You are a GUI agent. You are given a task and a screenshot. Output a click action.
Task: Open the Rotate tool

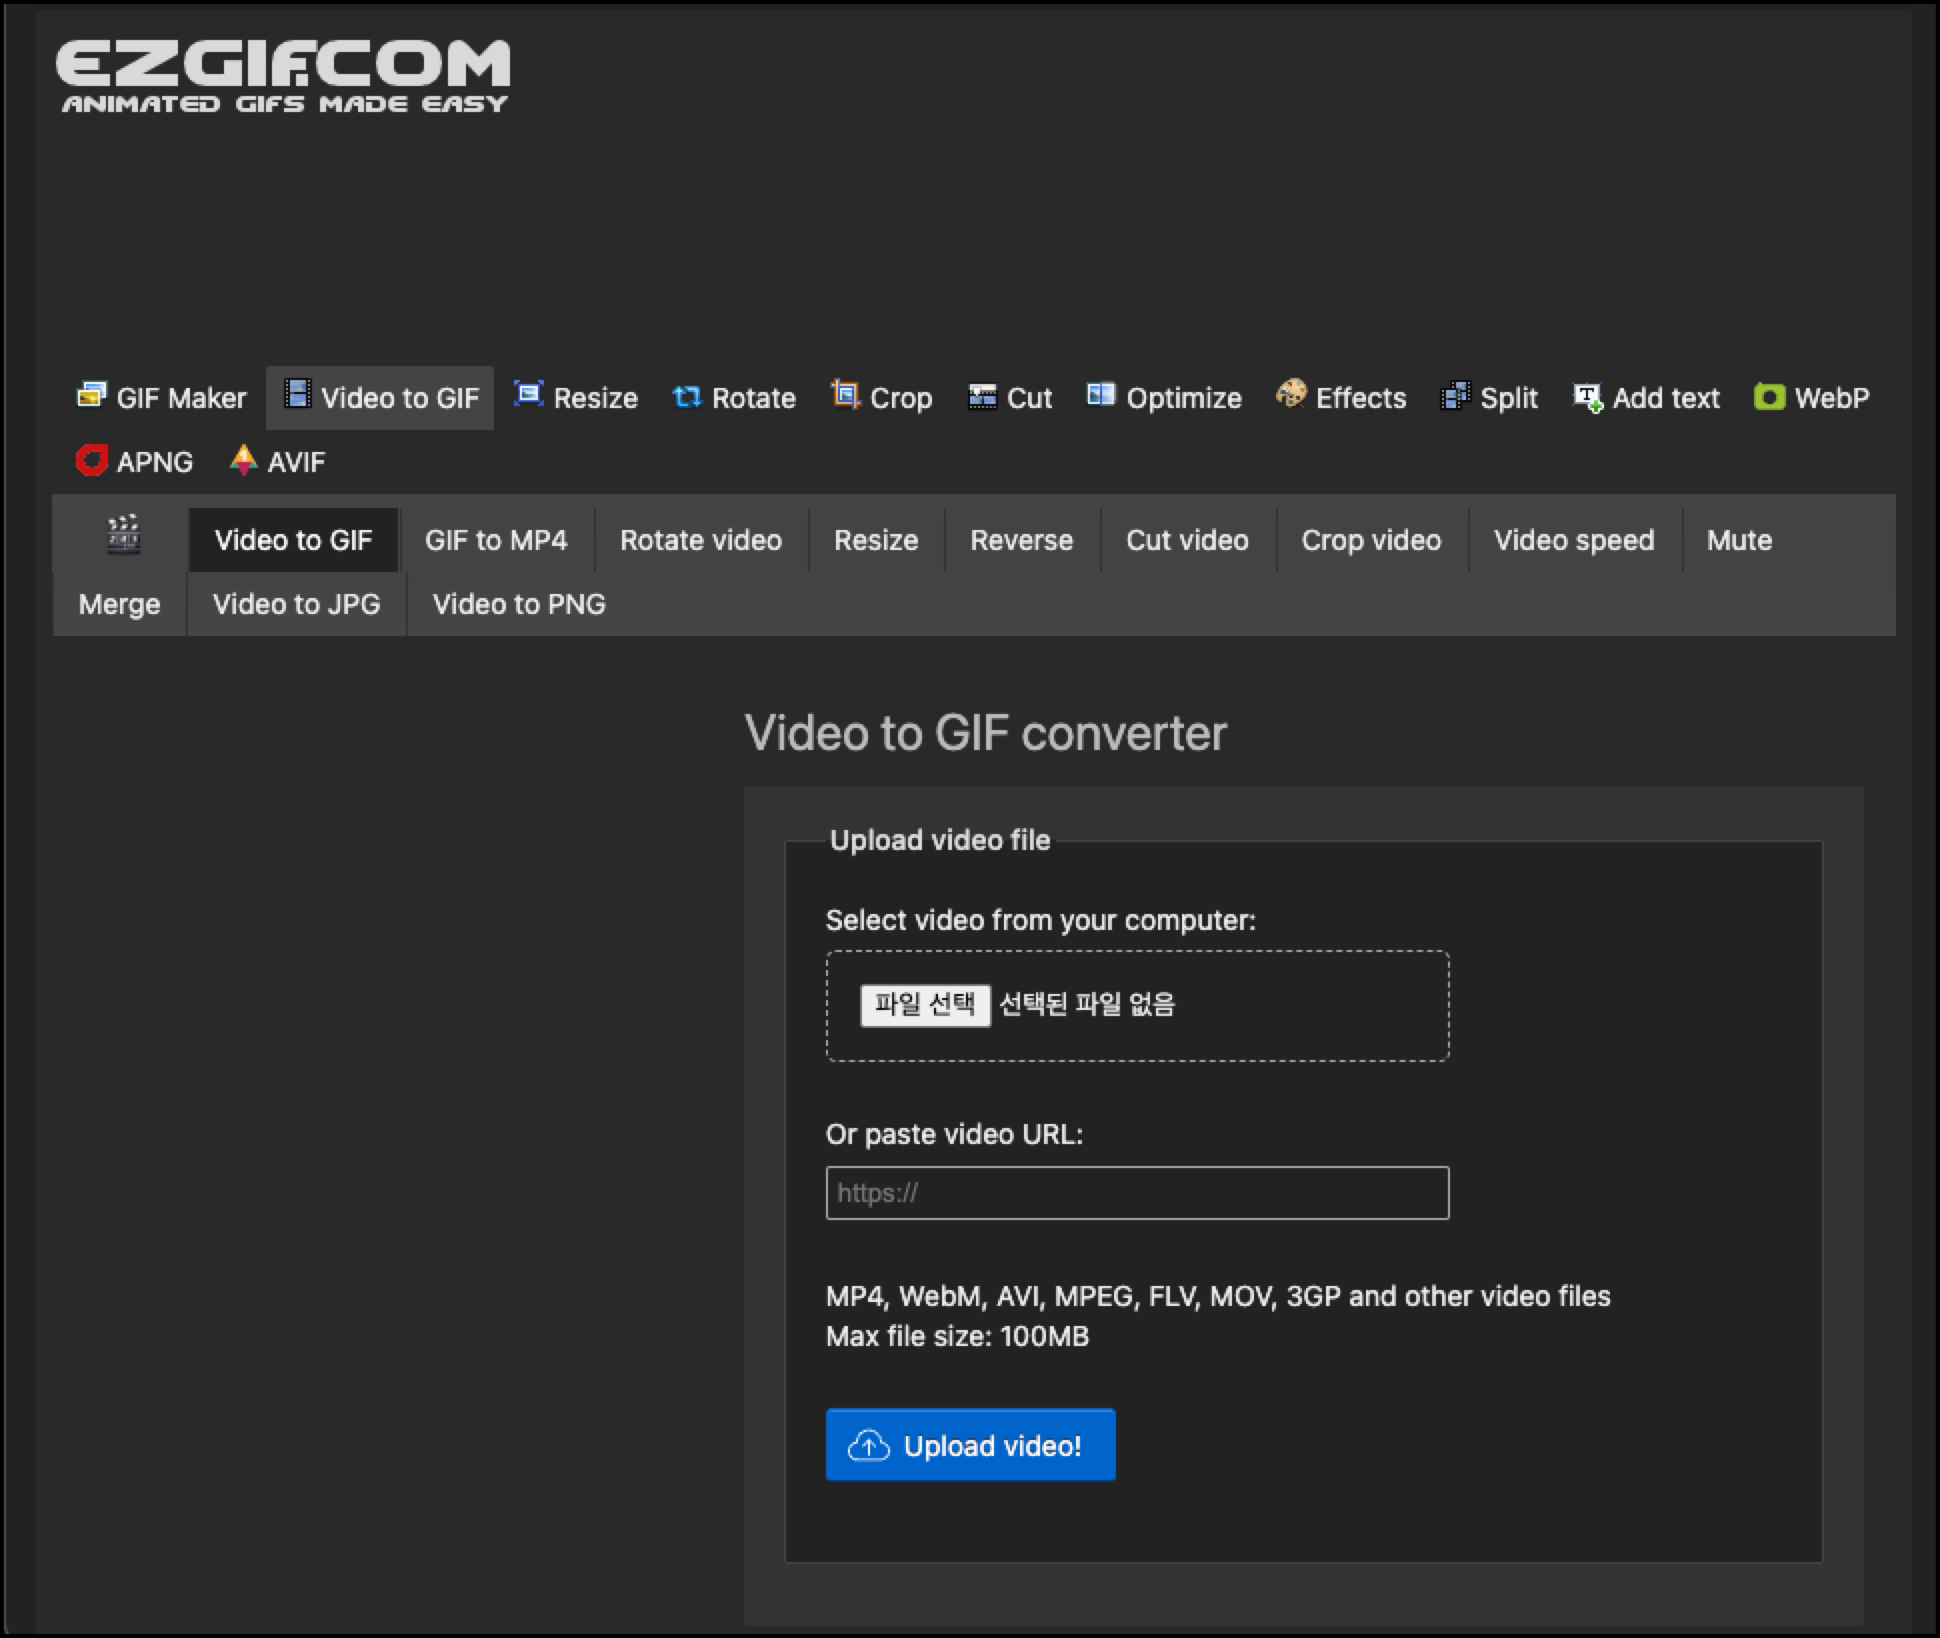[x=734, y=397]
